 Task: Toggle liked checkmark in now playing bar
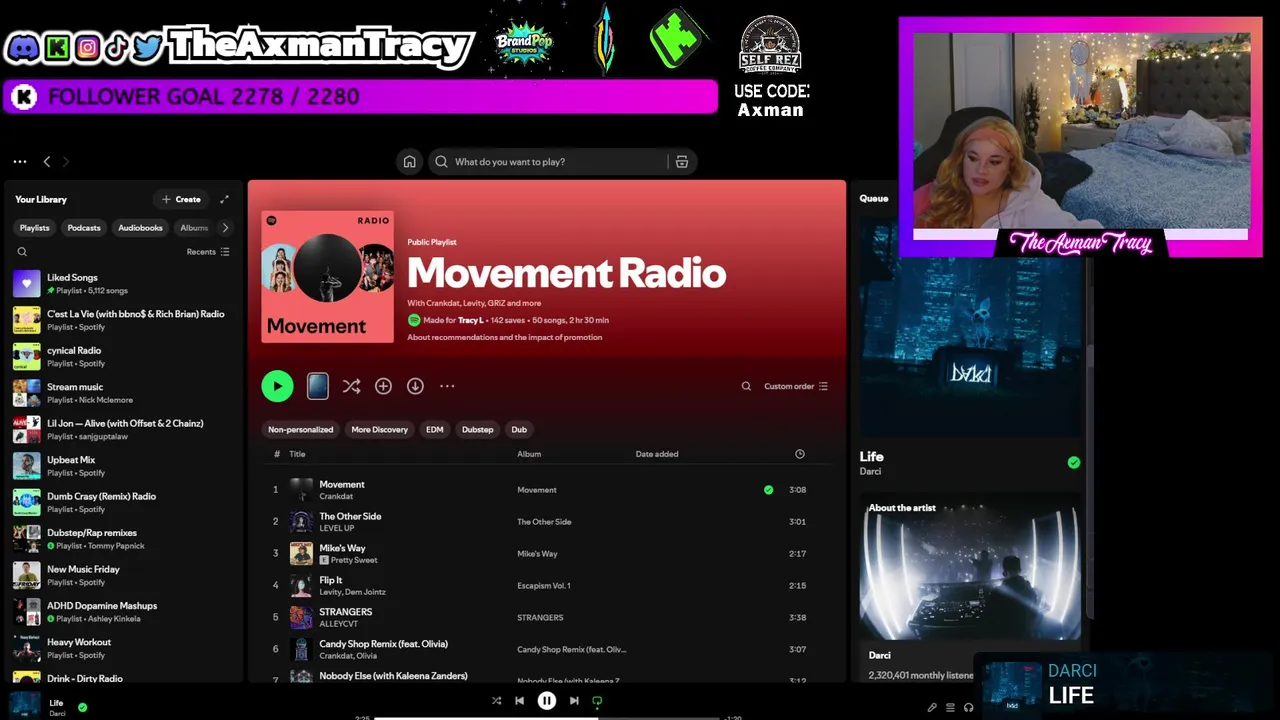pos(82,707)
